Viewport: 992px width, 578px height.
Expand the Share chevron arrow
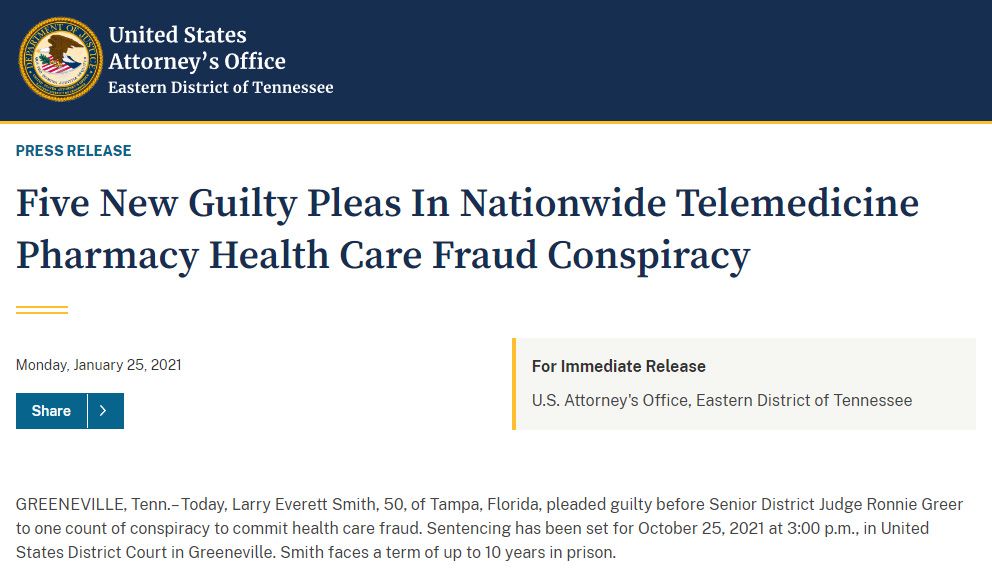(x=105, y=411)
